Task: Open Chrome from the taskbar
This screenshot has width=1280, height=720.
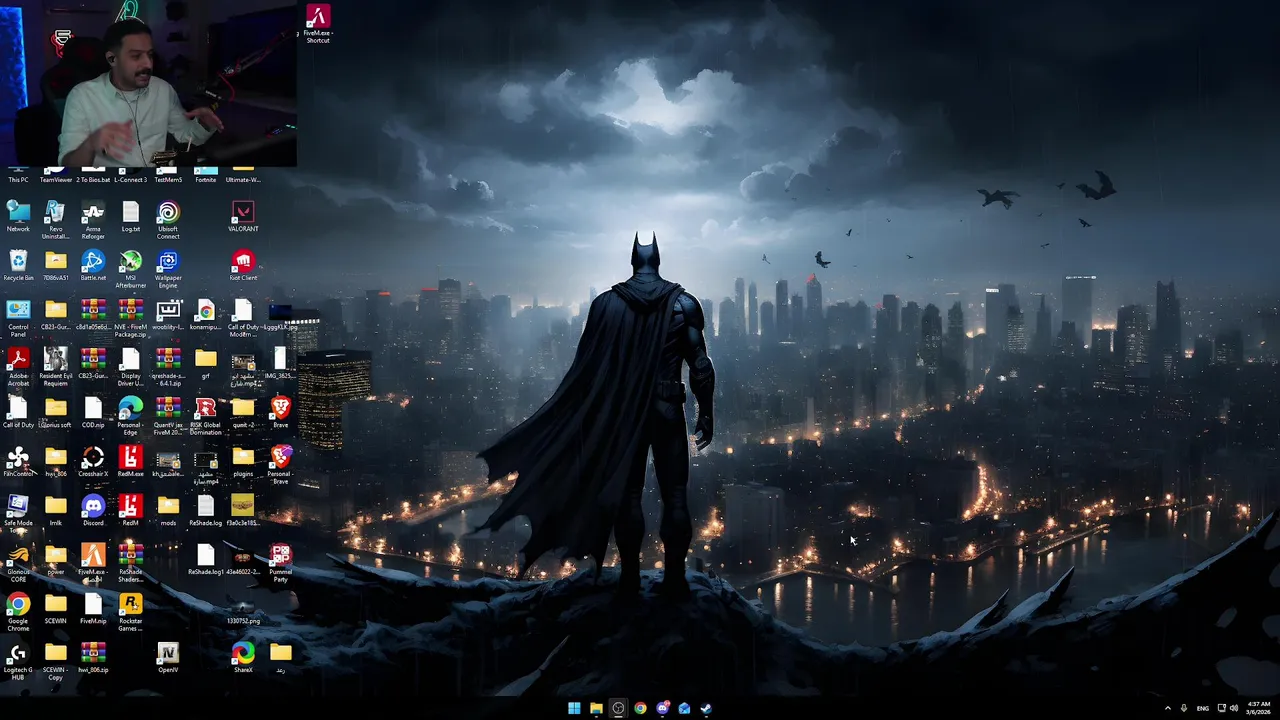Action: click(x=640, y=708)
